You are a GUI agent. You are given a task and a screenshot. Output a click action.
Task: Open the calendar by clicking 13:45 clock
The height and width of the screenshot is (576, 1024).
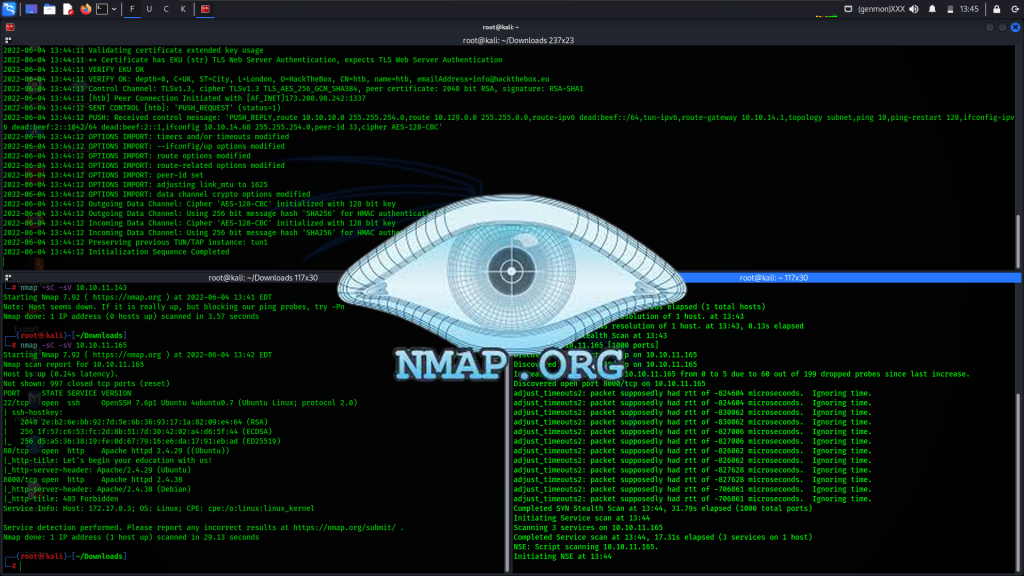[970, 8]
